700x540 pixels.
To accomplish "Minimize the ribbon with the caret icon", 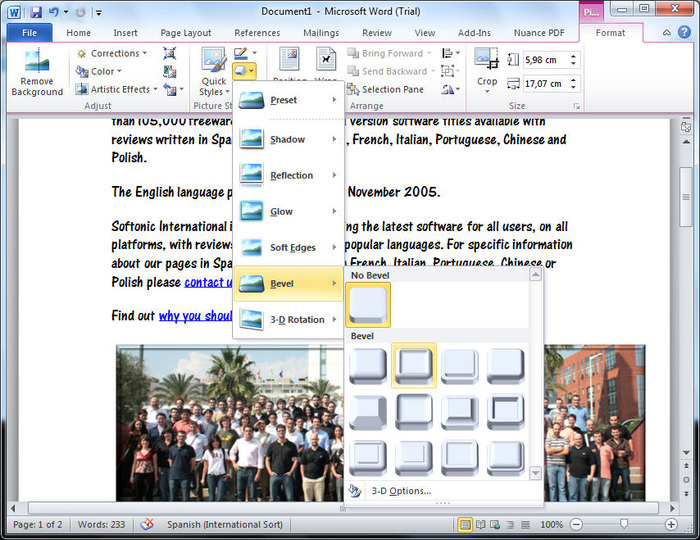I will 667,33.
